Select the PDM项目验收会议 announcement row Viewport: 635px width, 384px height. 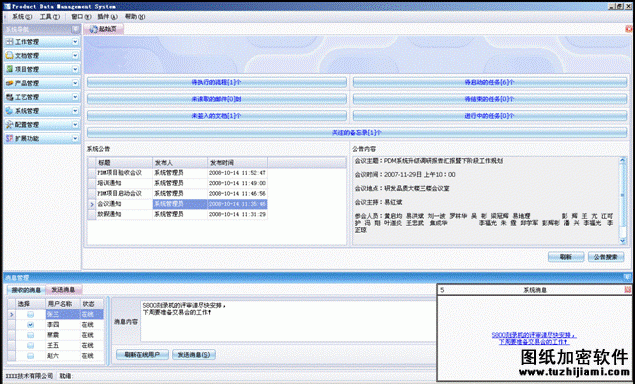coord(177,173)
